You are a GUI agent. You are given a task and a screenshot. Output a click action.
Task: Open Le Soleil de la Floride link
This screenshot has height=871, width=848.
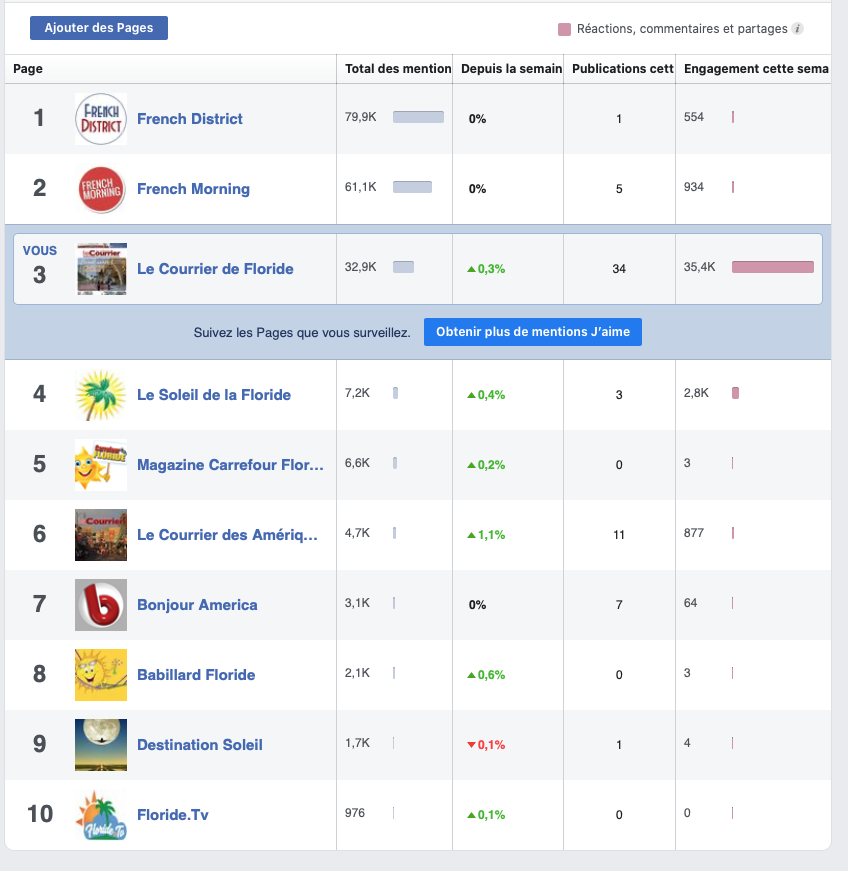214,395
